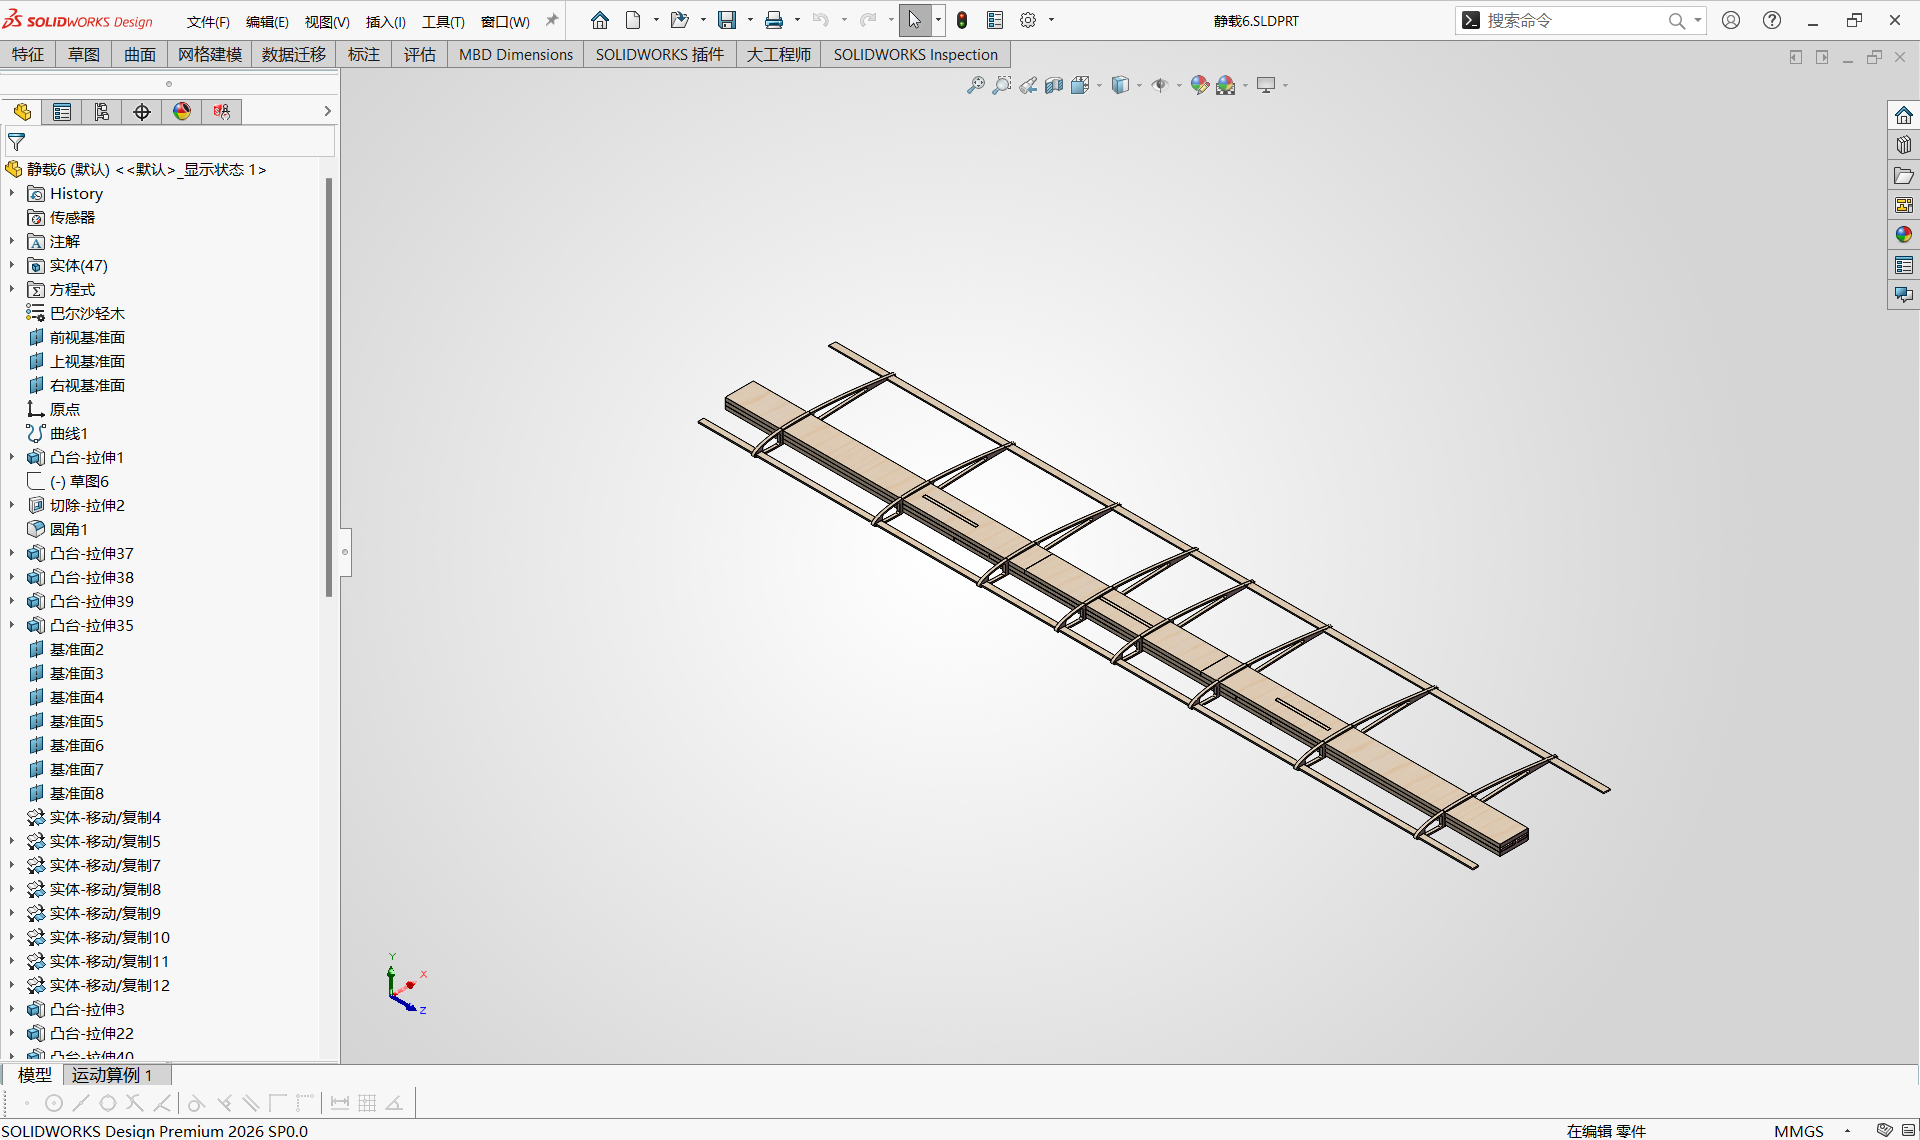Switch to the 评估 ribbon tab
This screenshot has height=1140, width=1920.
[420, 54]
